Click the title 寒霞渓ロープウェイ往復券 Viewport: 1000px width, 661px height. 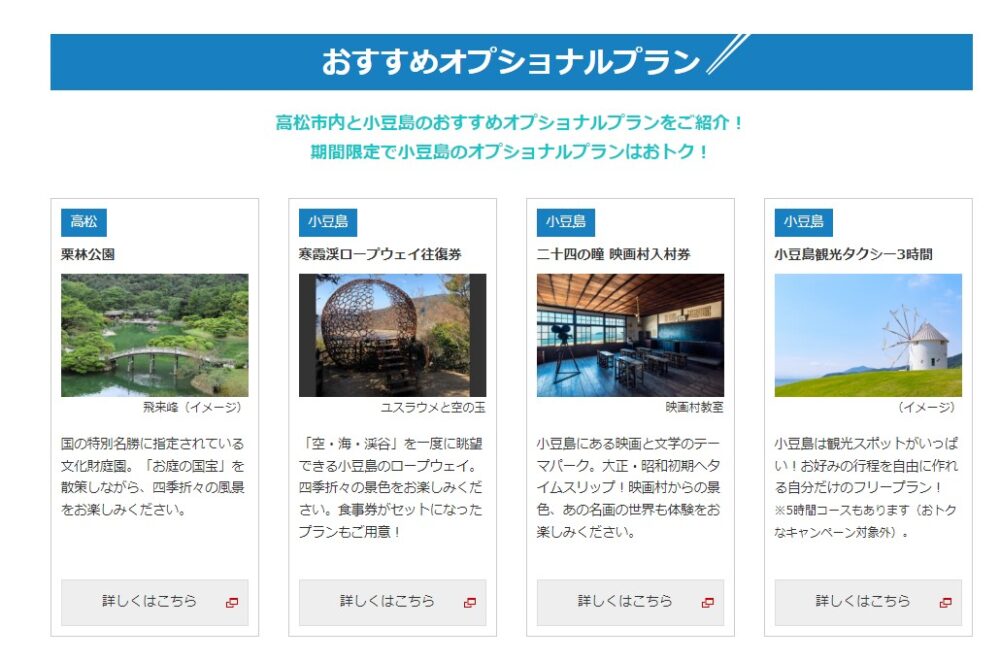pyautogui.click(x=380, y=254)
